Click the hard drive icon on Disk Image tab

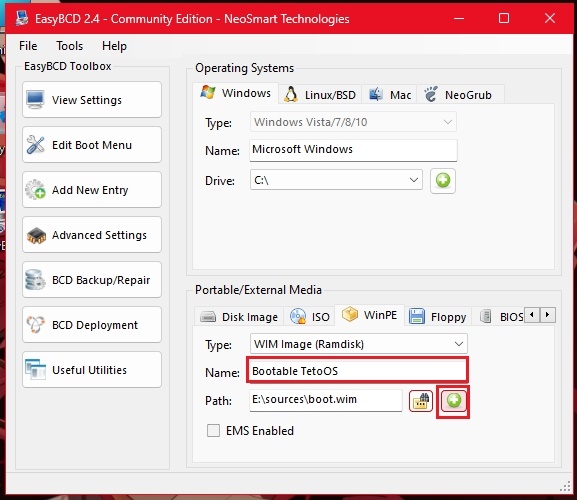[208, 317]
